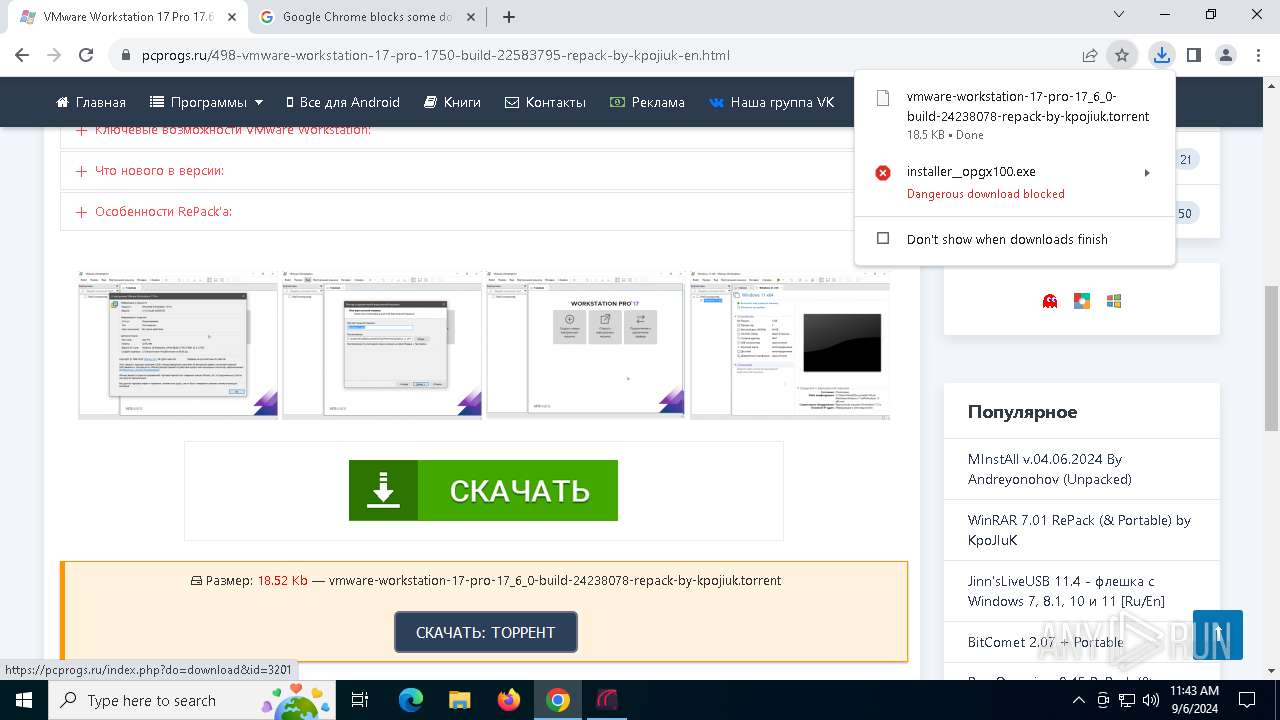The height and width of the screenshot is (720, 1280).
Task: Click the torrent file icon in downloads popup
Action: point(883,98)
